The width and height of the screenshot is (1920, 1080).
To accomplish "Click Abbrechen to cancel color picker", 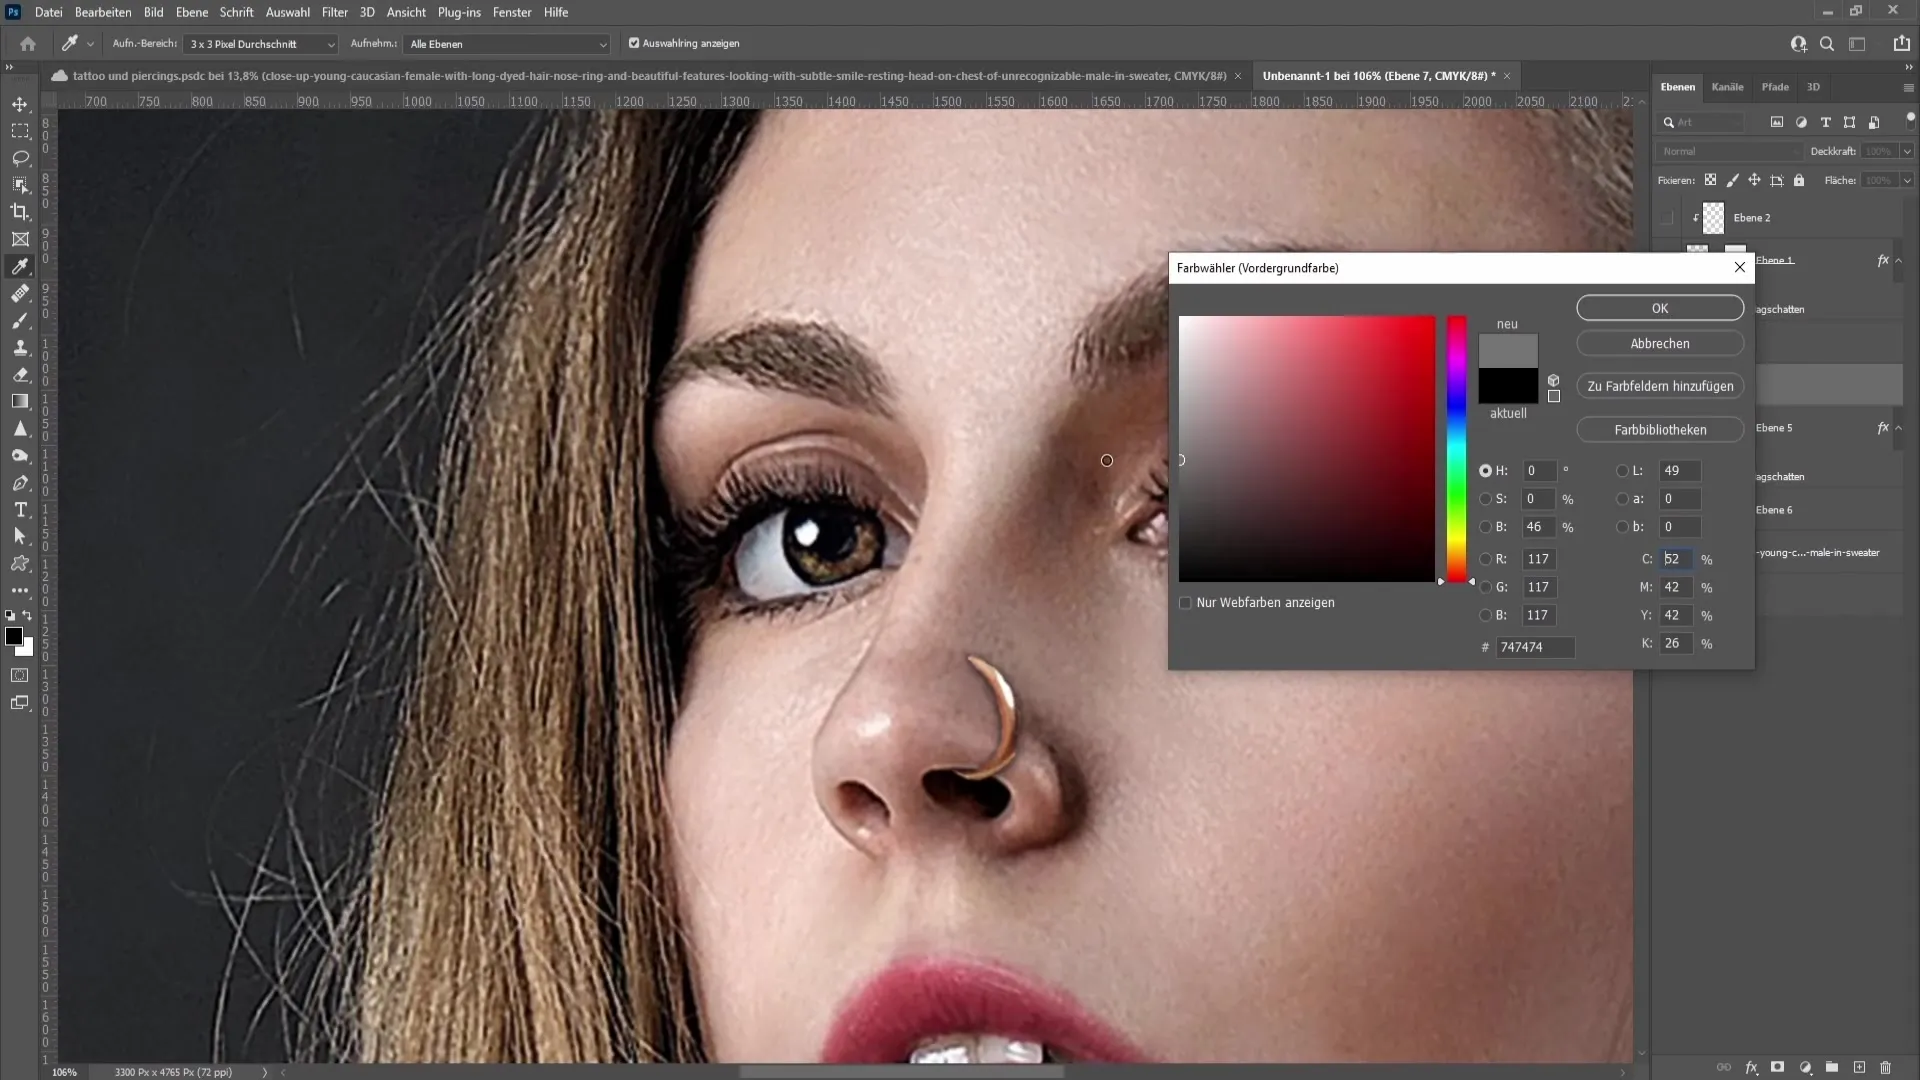I will [x=1659, y=343].
